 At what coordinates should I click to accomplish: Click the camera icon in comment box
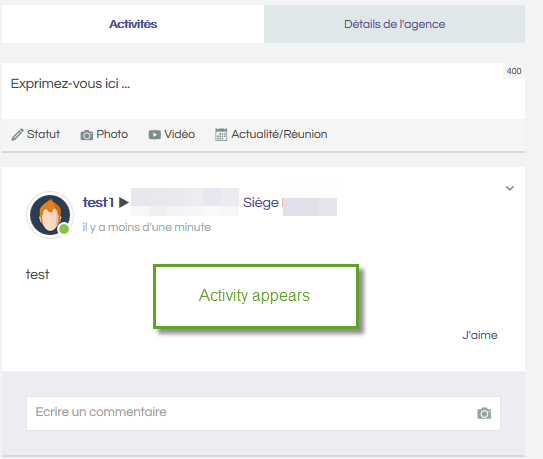484,413
